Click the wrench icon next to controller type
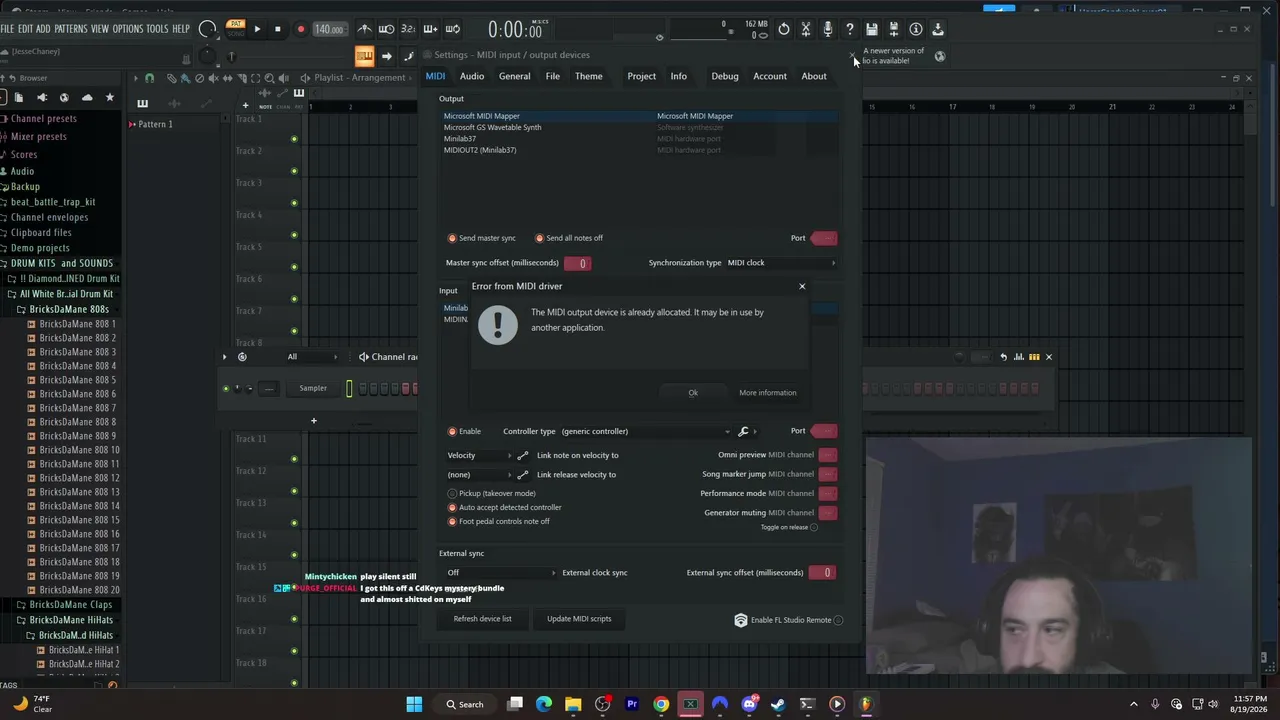The height and width of the screenshot is (720, 1280). pyautogui.click(x=743, y=431)
